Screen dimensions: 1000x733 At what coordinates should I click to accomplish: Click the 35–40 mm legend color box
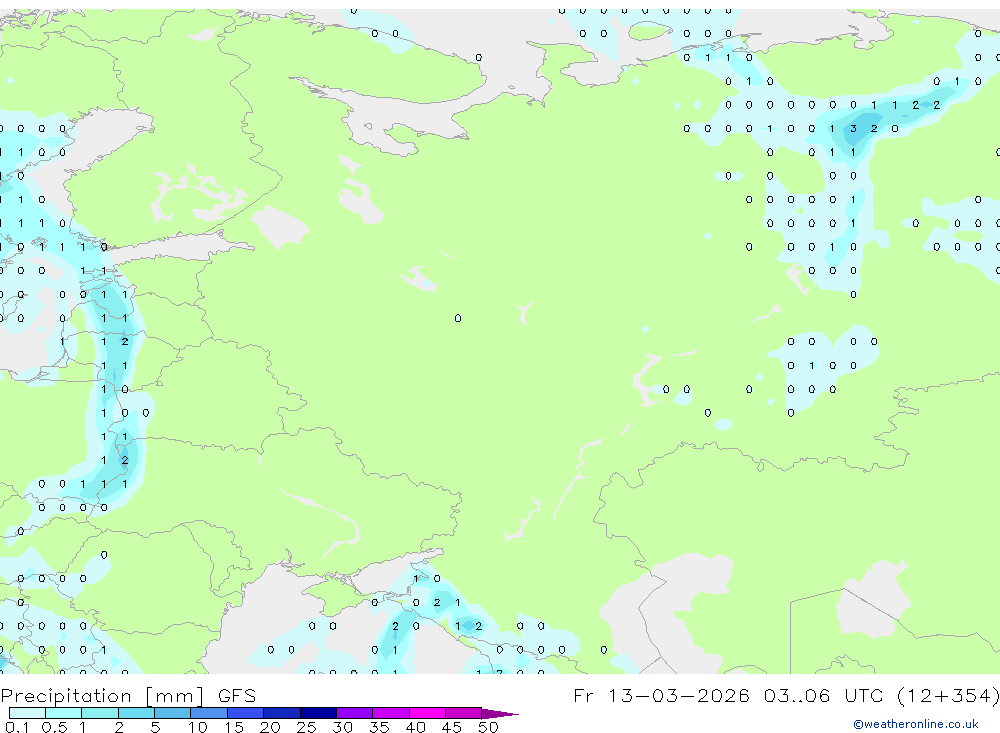[x=390, y=713]
